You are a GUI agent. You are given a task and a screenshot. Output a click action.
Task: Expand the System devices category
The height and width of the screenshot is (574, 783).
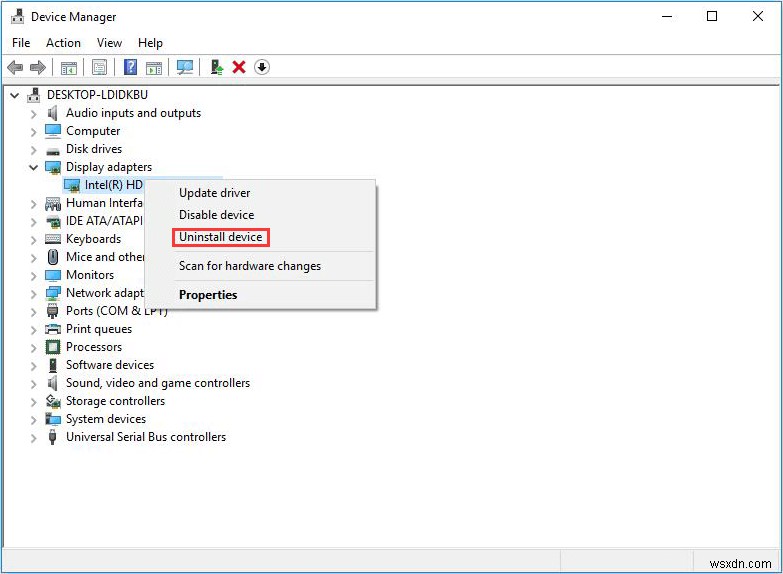click(33, 420)
